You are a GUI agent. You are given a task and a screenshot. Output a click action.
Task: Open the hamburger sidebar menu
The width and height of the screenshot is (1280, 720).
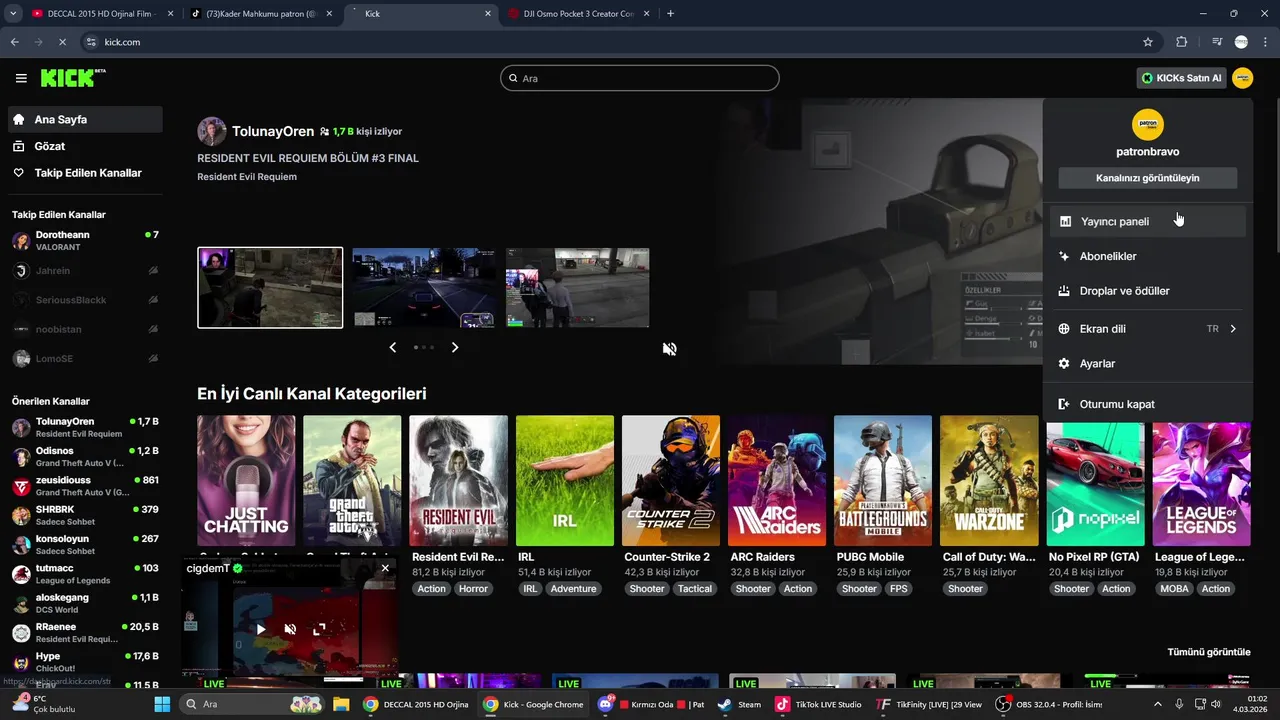pos(21,78)
